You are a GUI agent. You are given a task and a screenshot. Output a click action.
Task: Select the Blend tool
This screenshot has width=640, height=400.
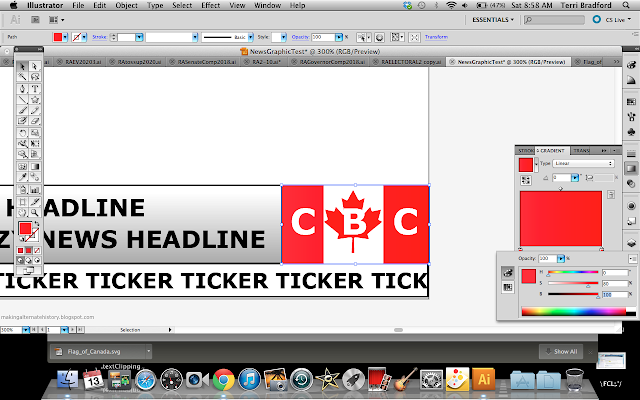coord(35,177)
